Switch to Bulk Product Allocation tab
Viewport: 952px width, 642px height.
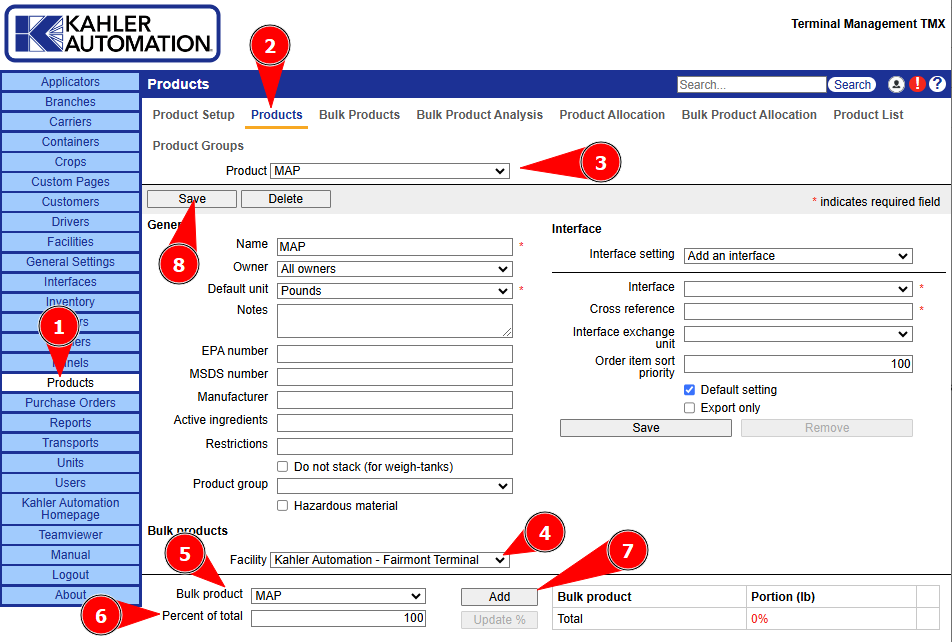tap(749, 115)
